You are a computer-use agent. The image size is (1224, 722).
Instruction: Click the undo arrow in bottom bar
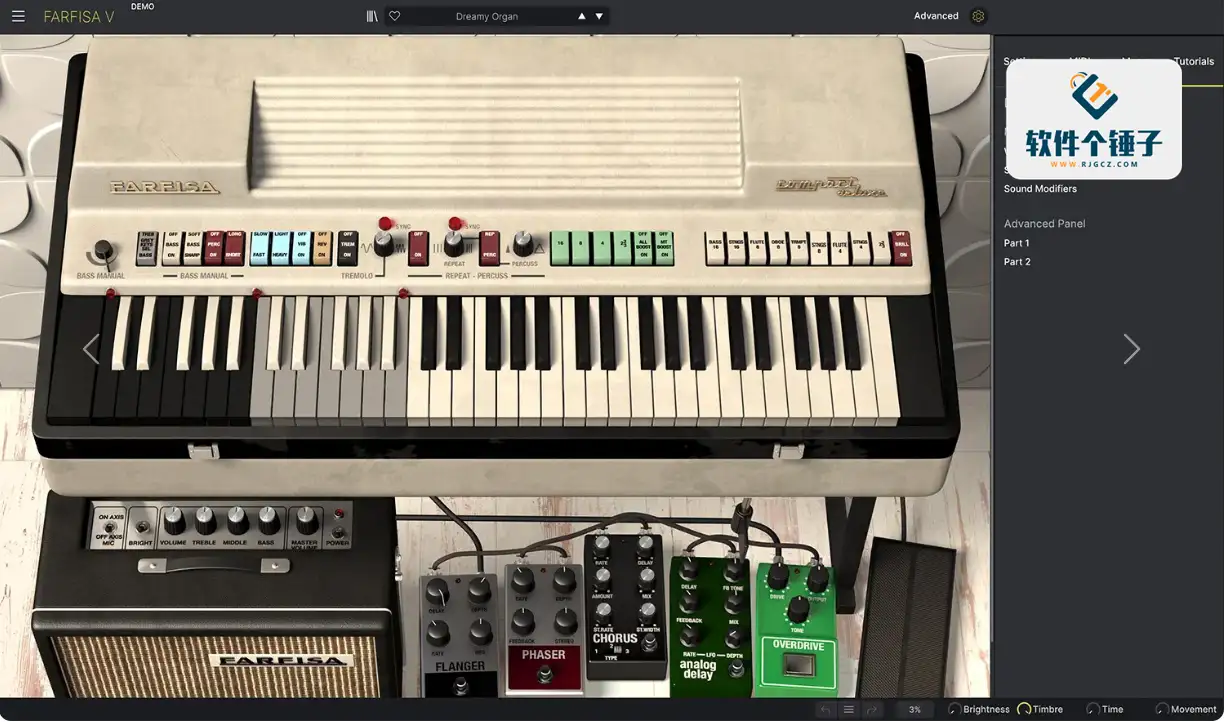[825, 710]
